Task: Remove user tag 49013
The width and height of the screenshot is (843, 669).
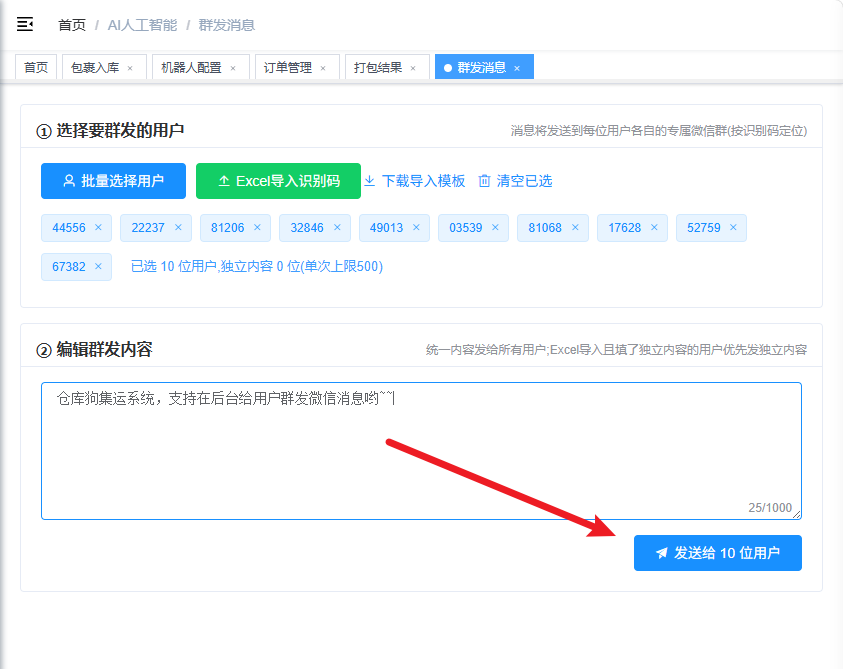Action: (x=416, y=227)
